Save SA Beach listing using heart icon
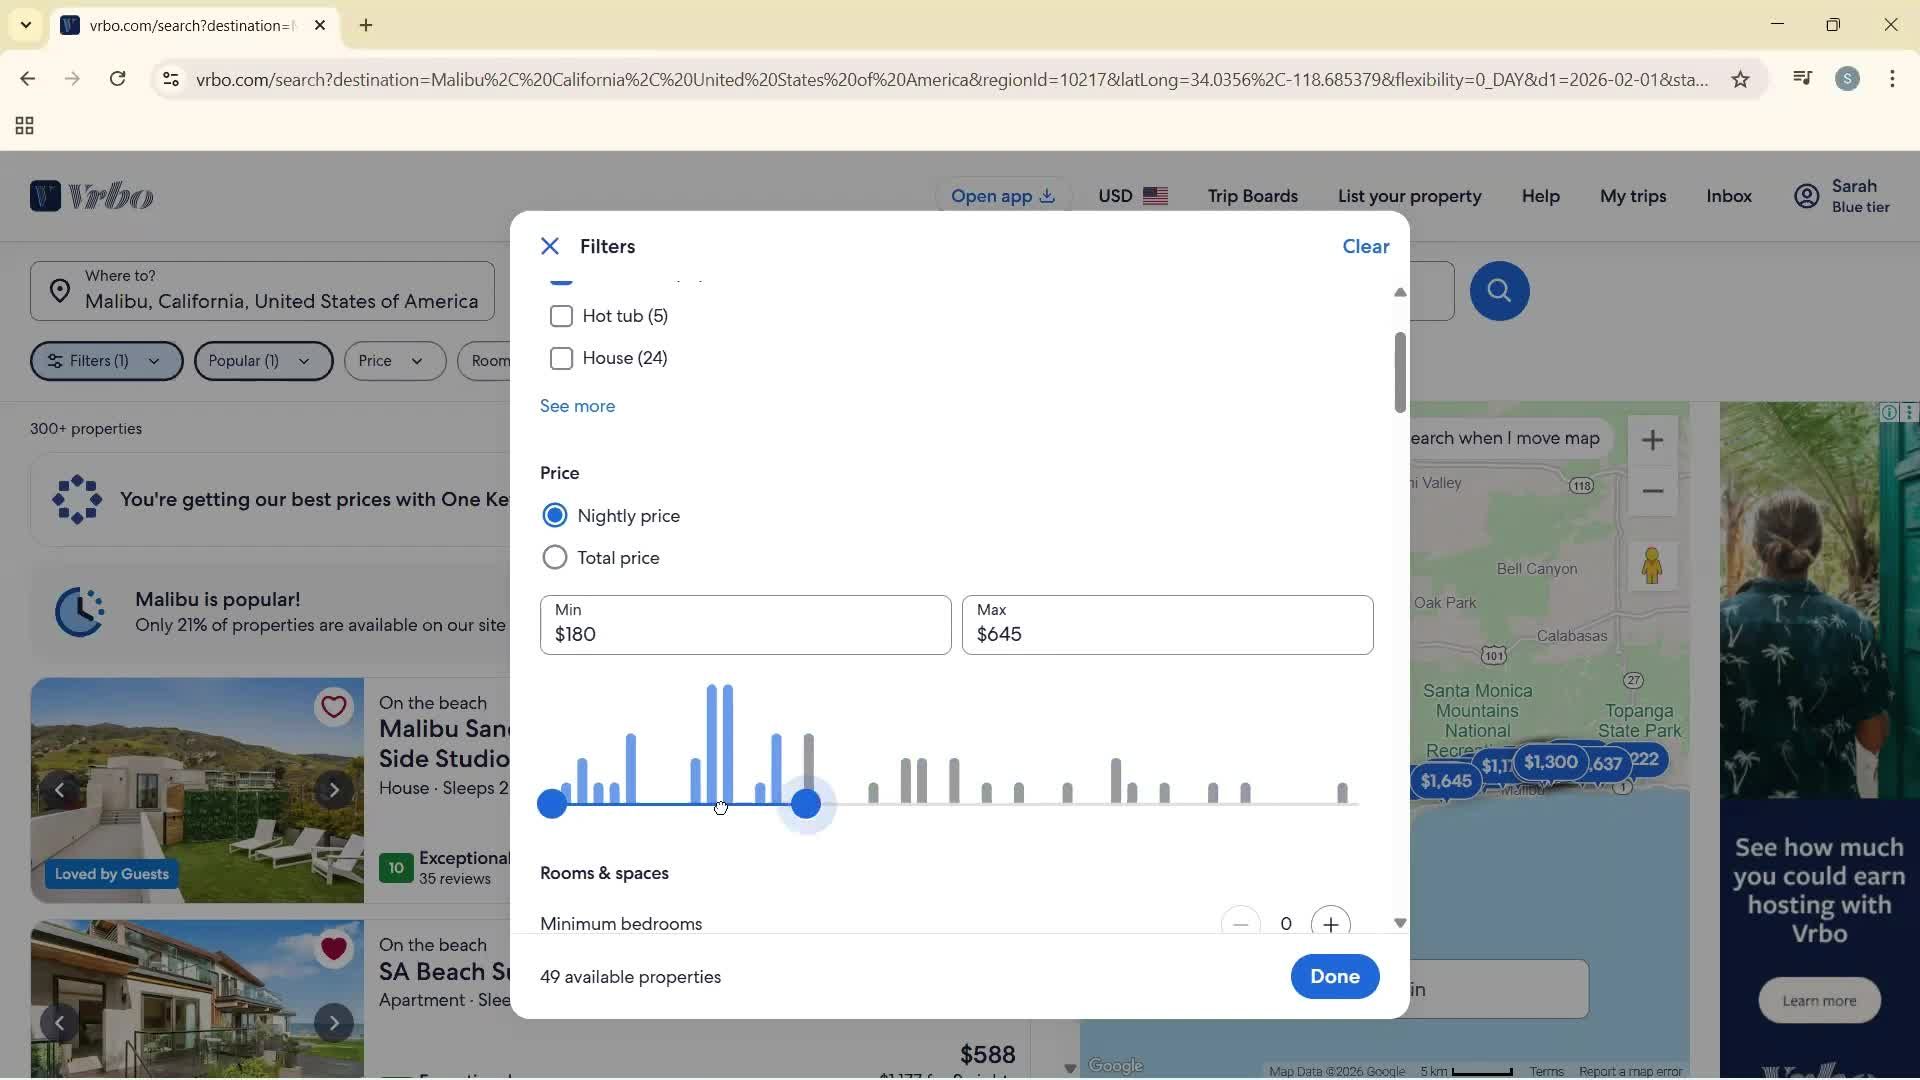 pos(334,948)
